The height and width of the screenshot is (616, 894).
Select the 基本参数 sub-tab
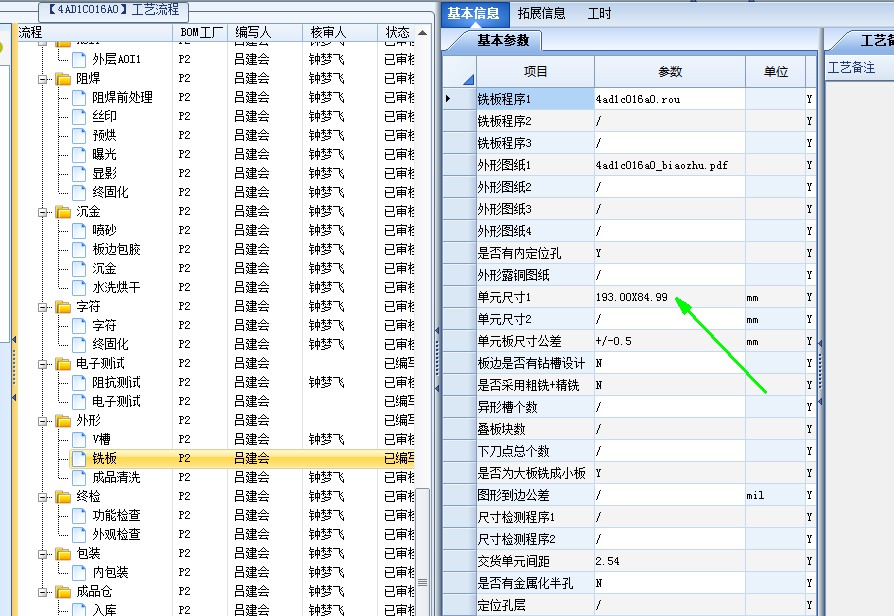pos(503,40)
